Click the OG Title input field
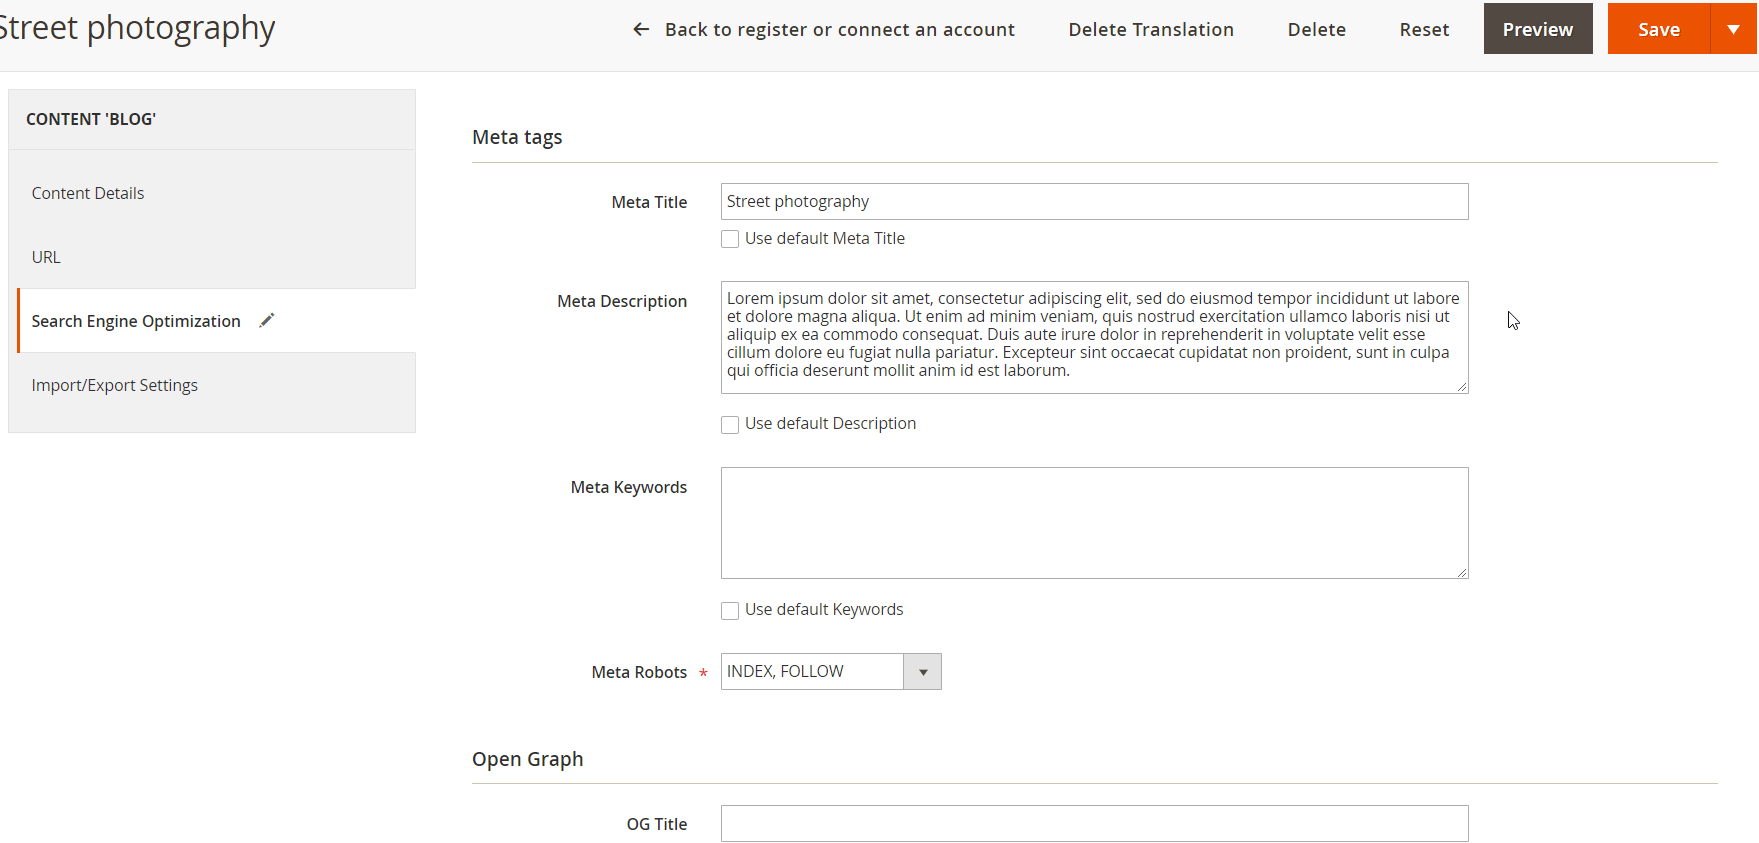Image resolution: width=1759 pixels, height=843 pixels. (x=1094, y=824)
